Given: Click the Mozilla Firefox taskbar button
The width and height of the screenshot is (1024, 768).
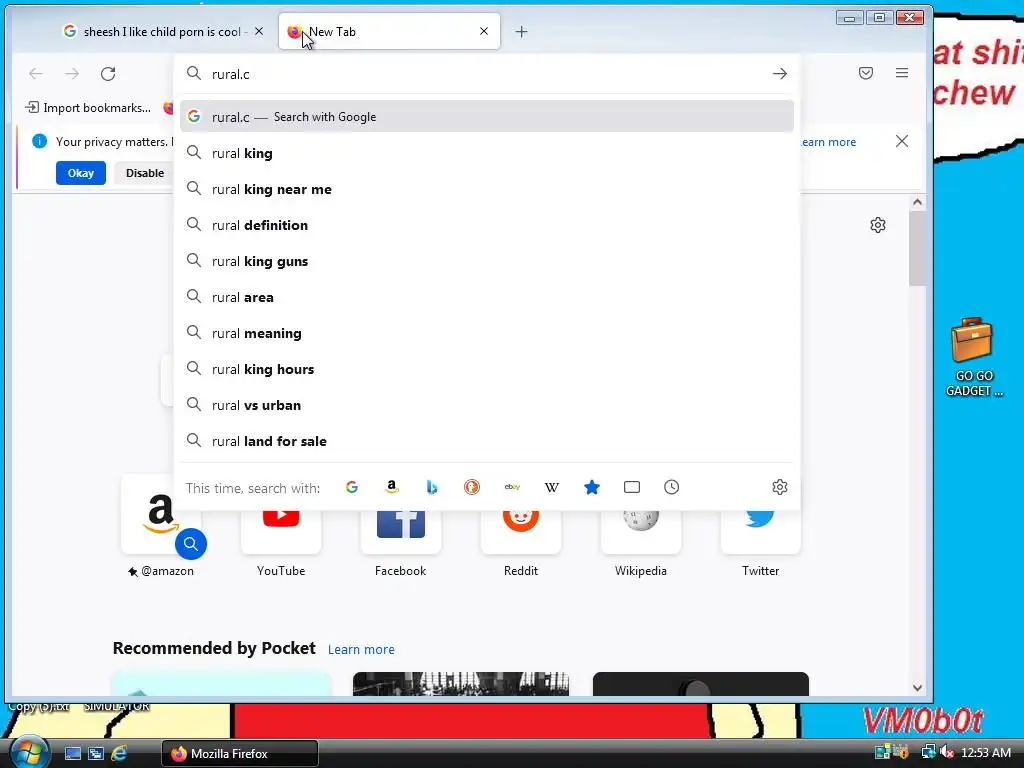Looking at the screenshot, I should [x=240, y=754].
